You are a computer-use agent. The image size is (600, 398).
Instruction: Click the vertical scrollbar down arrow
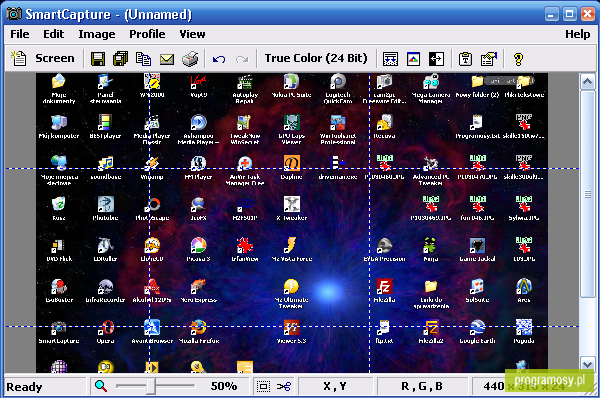(x=587, y=364)
